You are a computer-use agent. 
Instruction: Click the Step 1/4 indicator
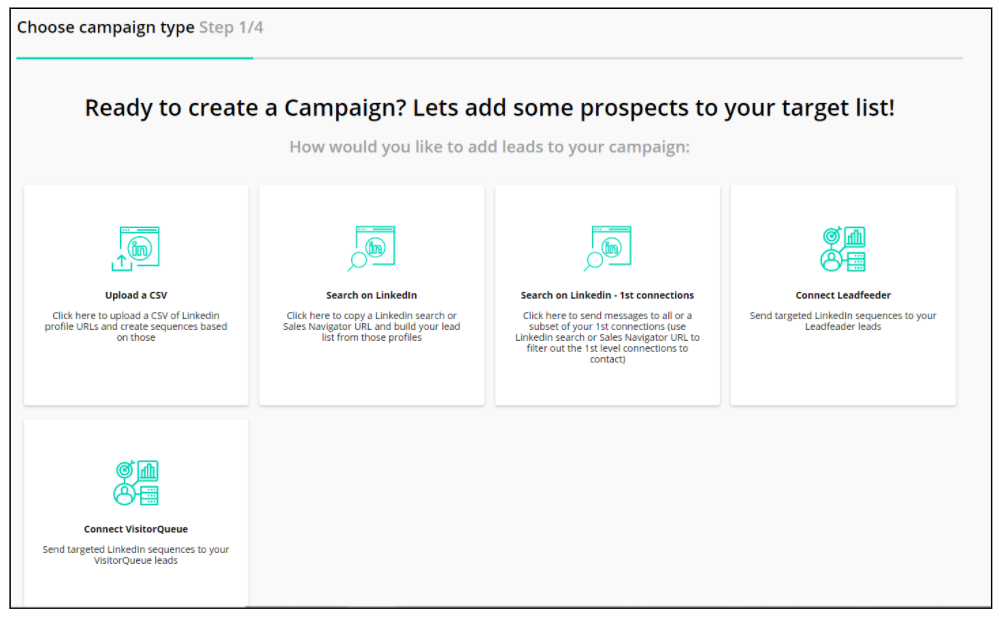(231, 28)
